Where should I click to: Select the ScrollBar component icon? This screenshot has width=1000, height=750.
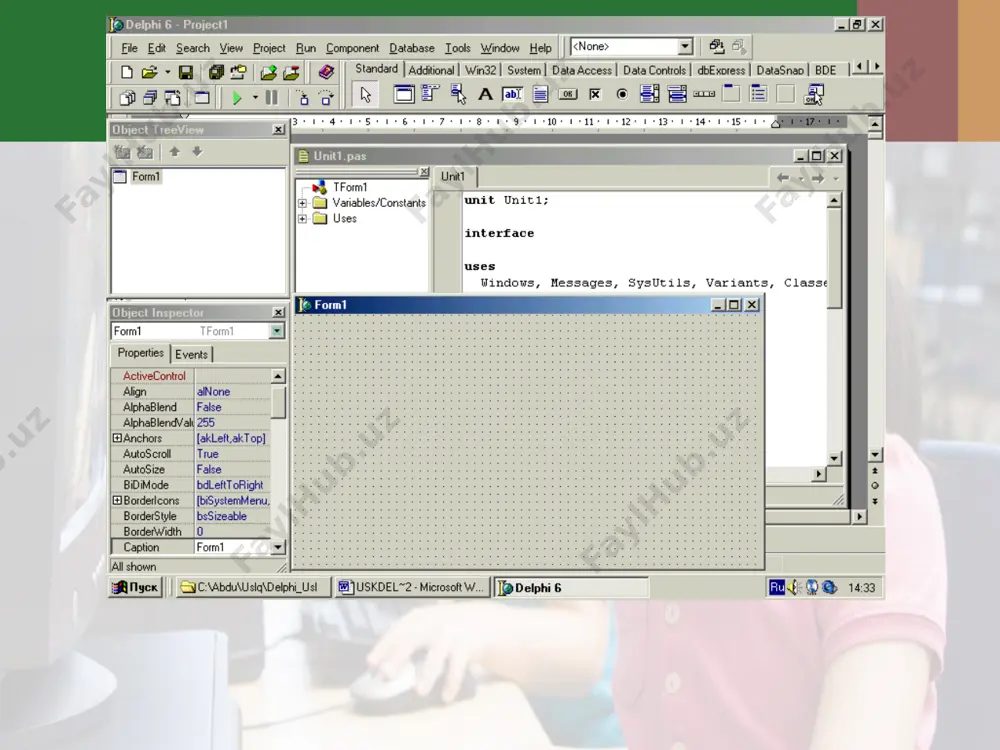pyautogui.click(x=704, y=94)
